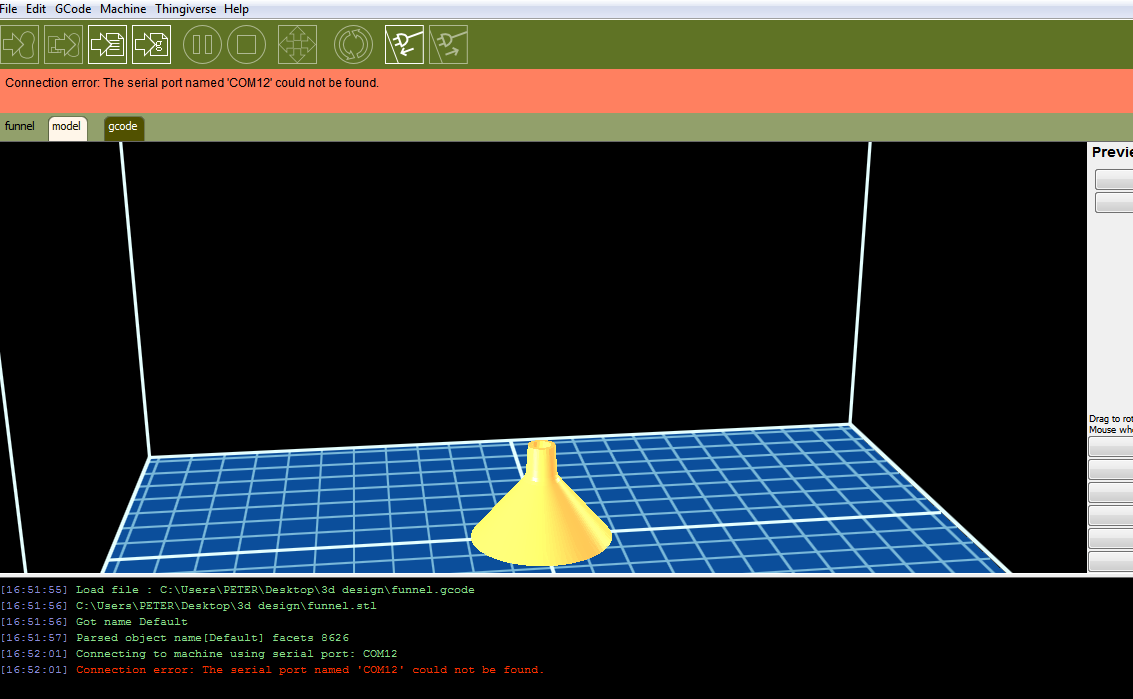Select the yellow funnel model in viewport
The height and width of the screenshot is (699, 1133).
541,503
